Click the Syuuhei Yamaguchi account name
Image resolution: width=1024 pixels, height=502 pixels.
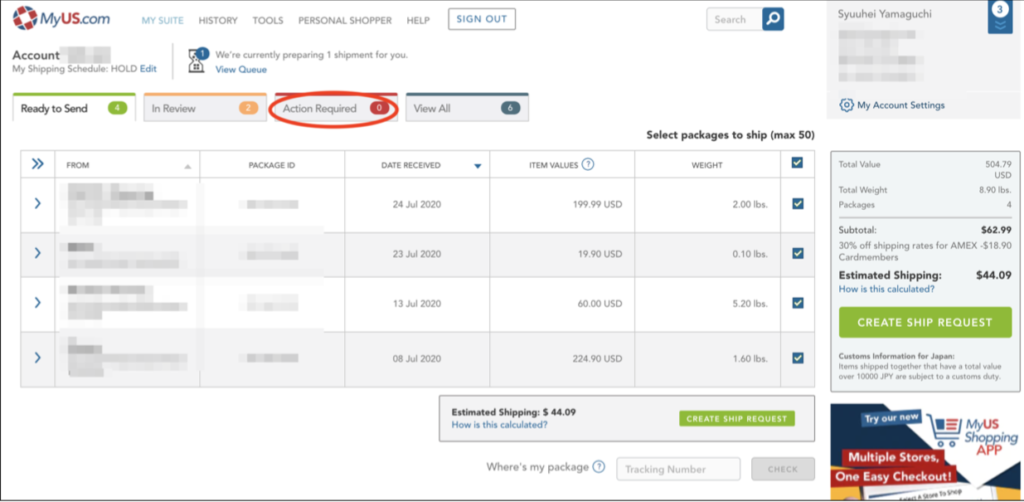885,14
